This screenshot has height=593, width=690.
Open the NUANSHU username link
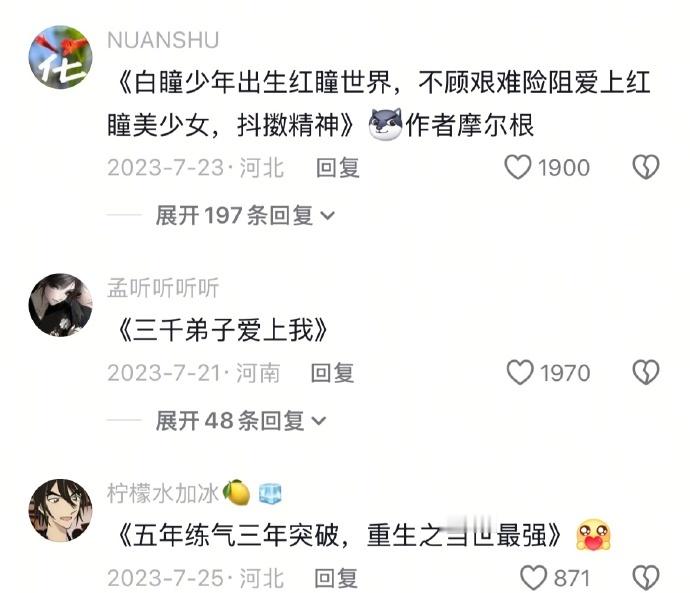click(x=163, y=40)
